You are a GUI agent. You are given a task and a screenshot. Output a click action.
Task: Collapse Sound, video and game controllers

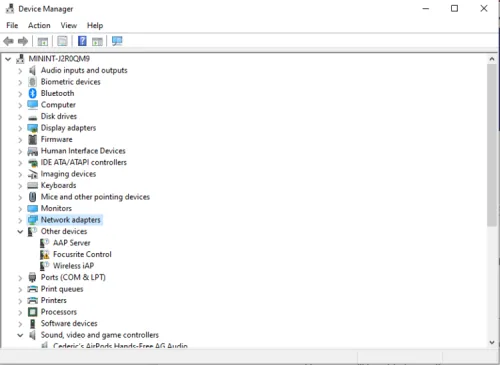click(20, 335)
